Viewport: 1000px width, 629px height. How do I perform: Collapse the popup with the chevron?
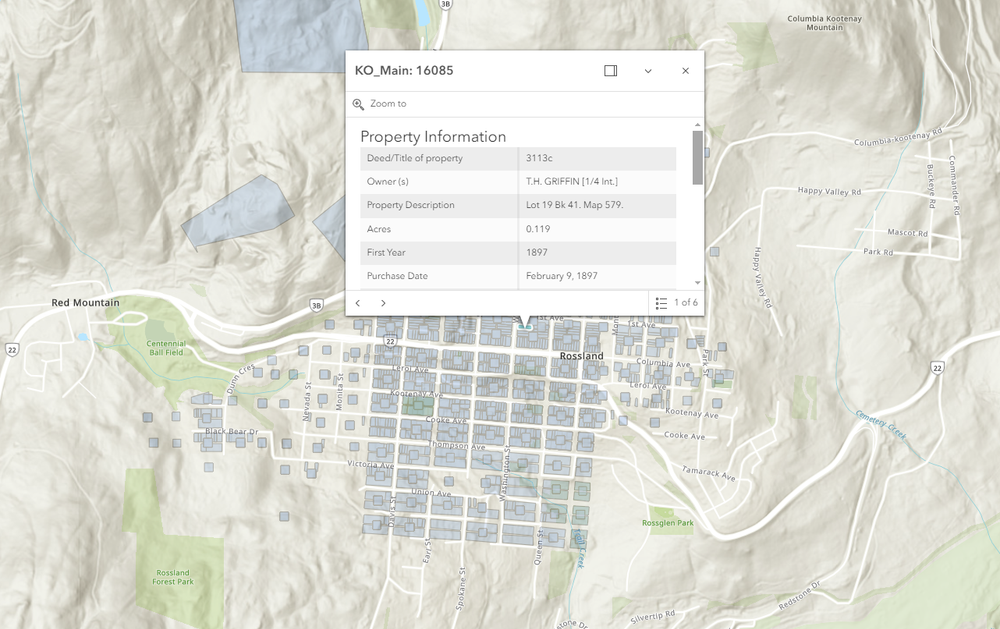[x=648, y=71]
